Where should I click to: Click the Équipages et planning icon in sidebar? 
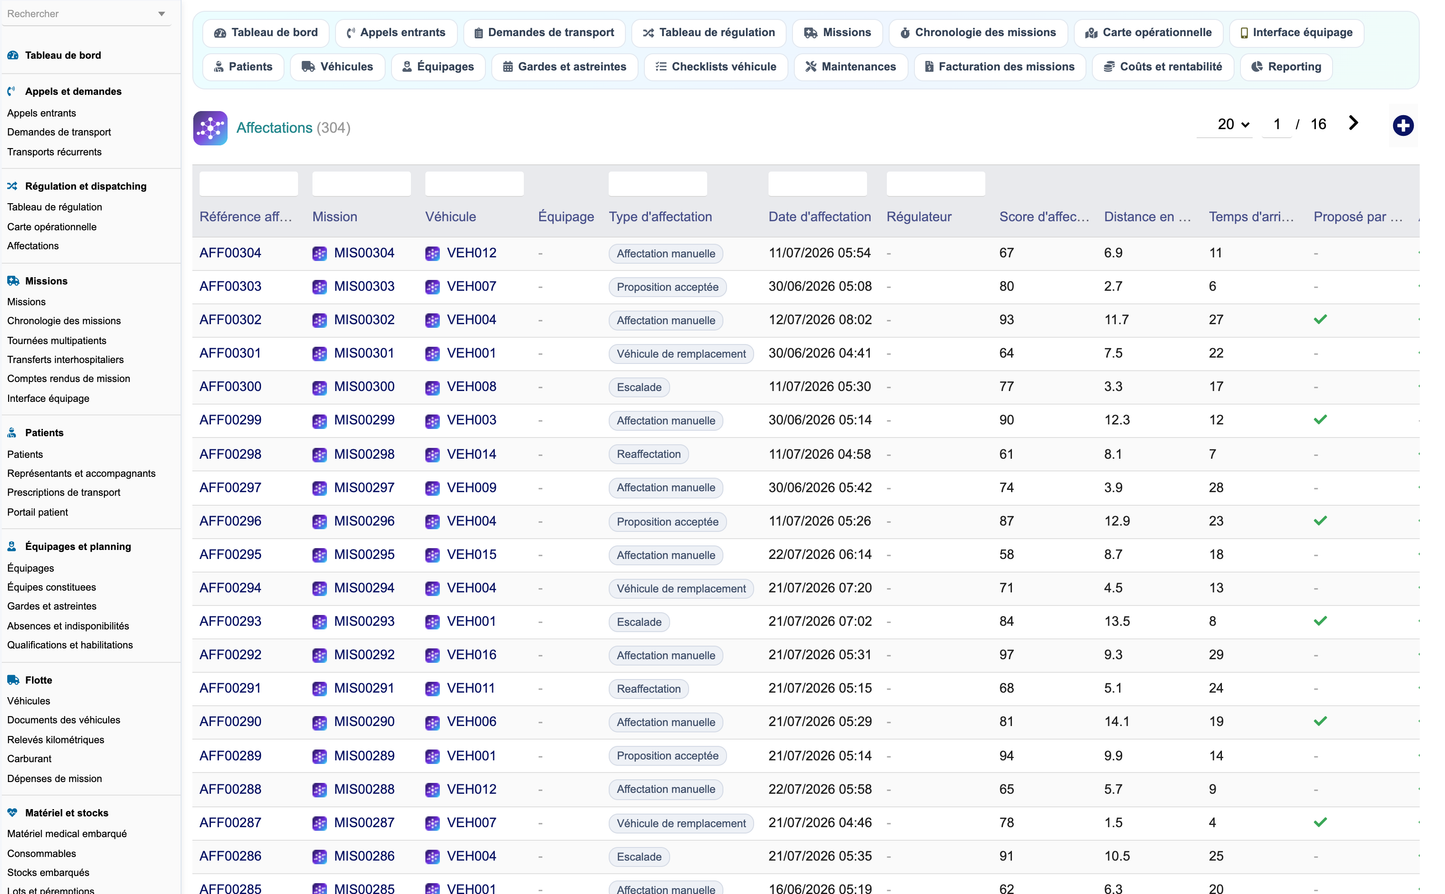[12, 547]
